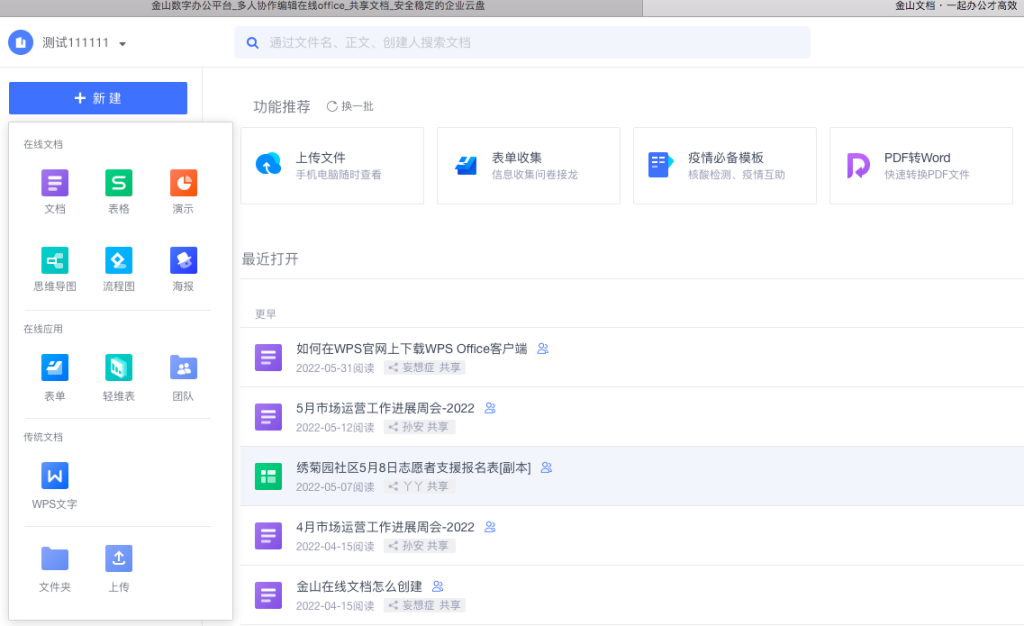The image size is (1024, 626).
Task: Open the 团队 team app
Action: coord(184,377)
